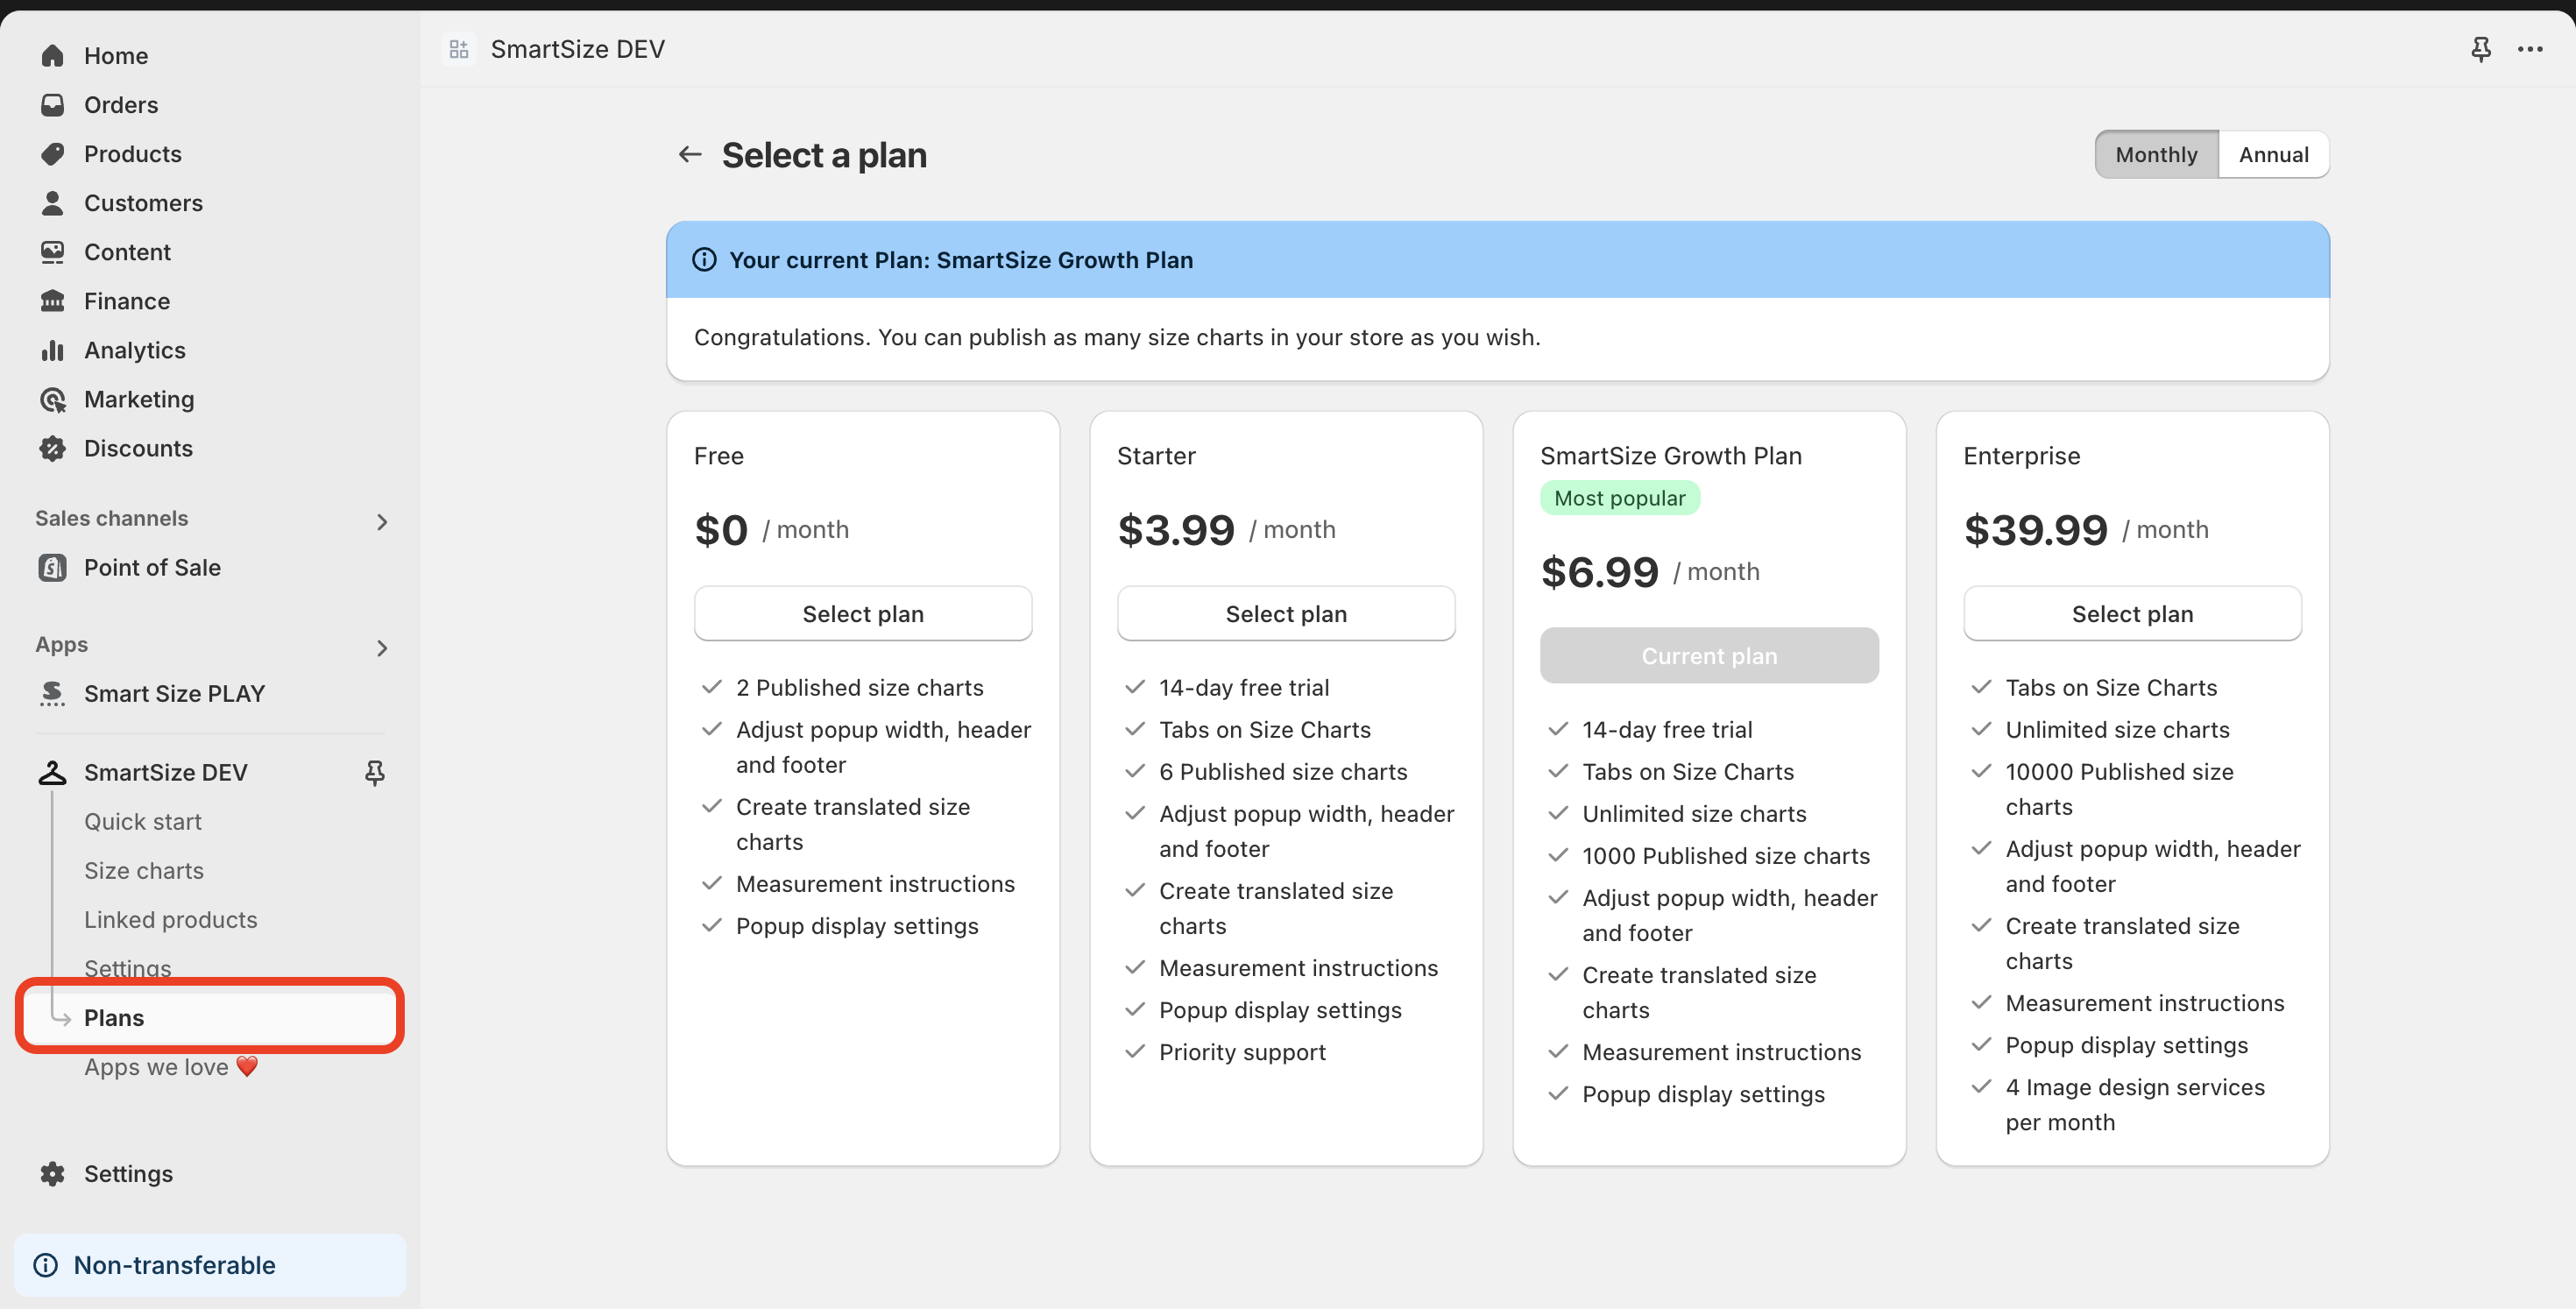
Task: Open Marketing from the sidebar
Action: coord(139,399)
